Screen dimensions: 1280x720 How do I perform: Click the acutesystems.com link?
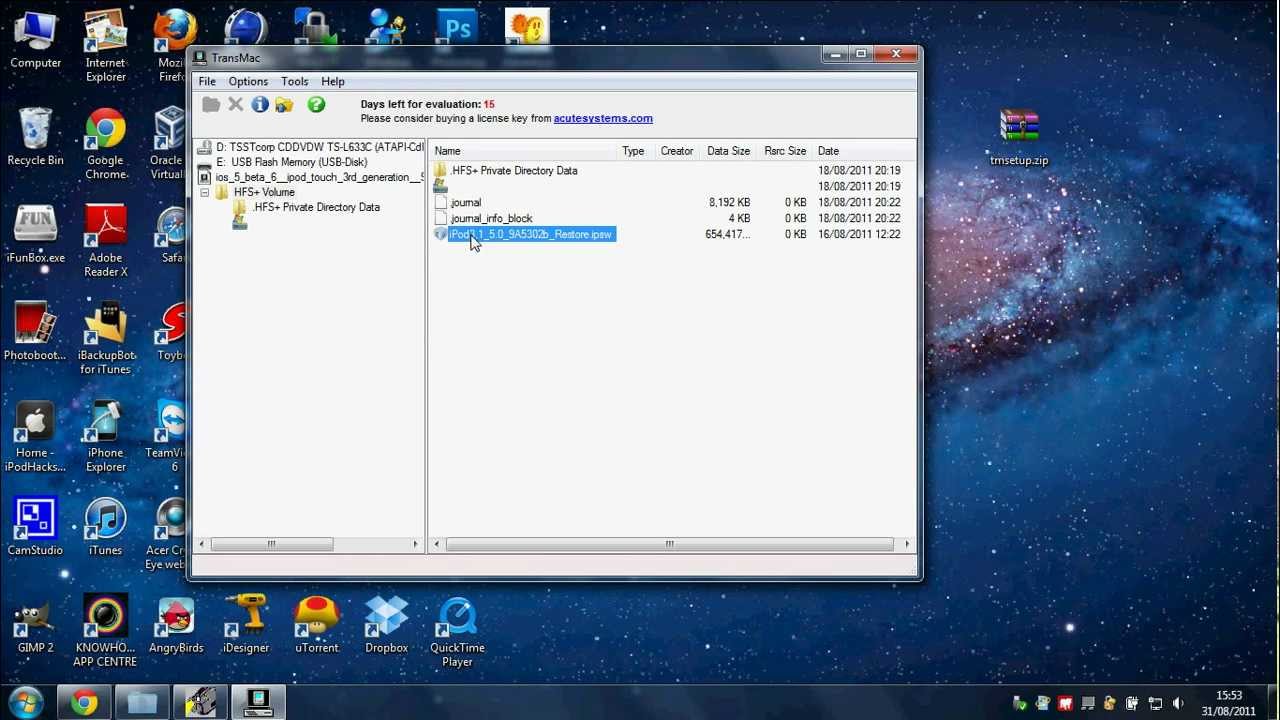click(603, 118)
